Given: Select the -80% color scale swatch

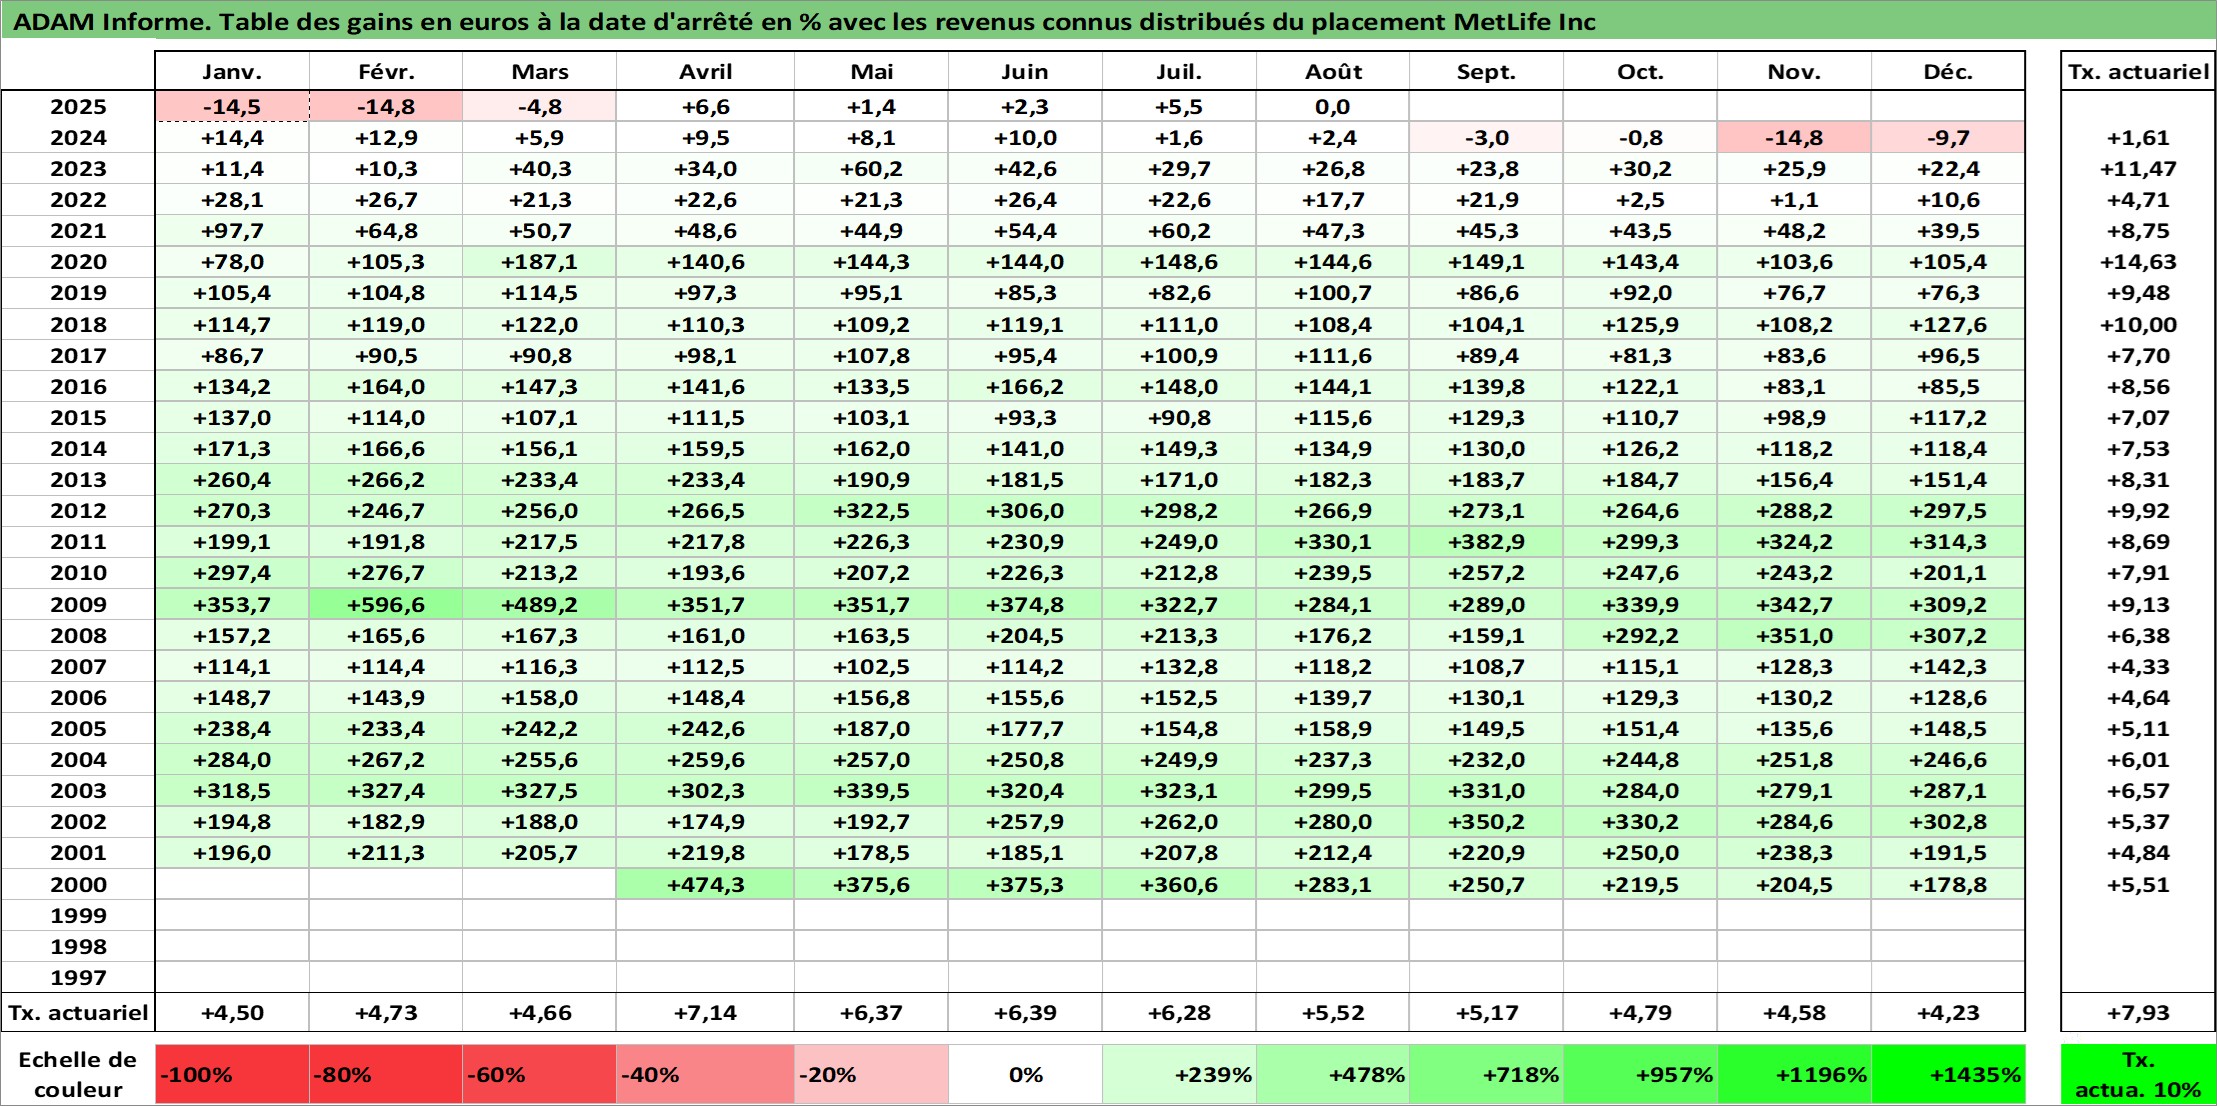Looking at the screenshot, I should (386, 1075).
